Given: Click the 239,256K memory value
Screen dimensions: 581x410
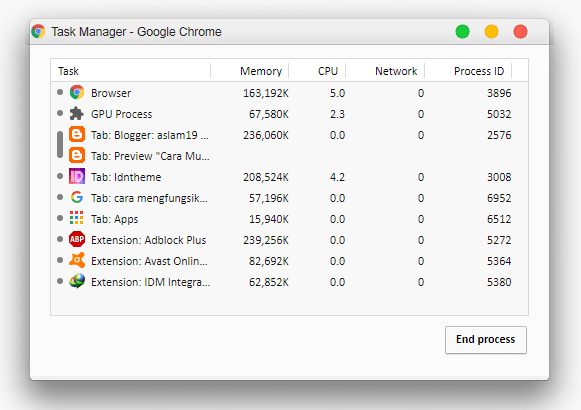Looking at the screenshot, I should click(266, 240).
